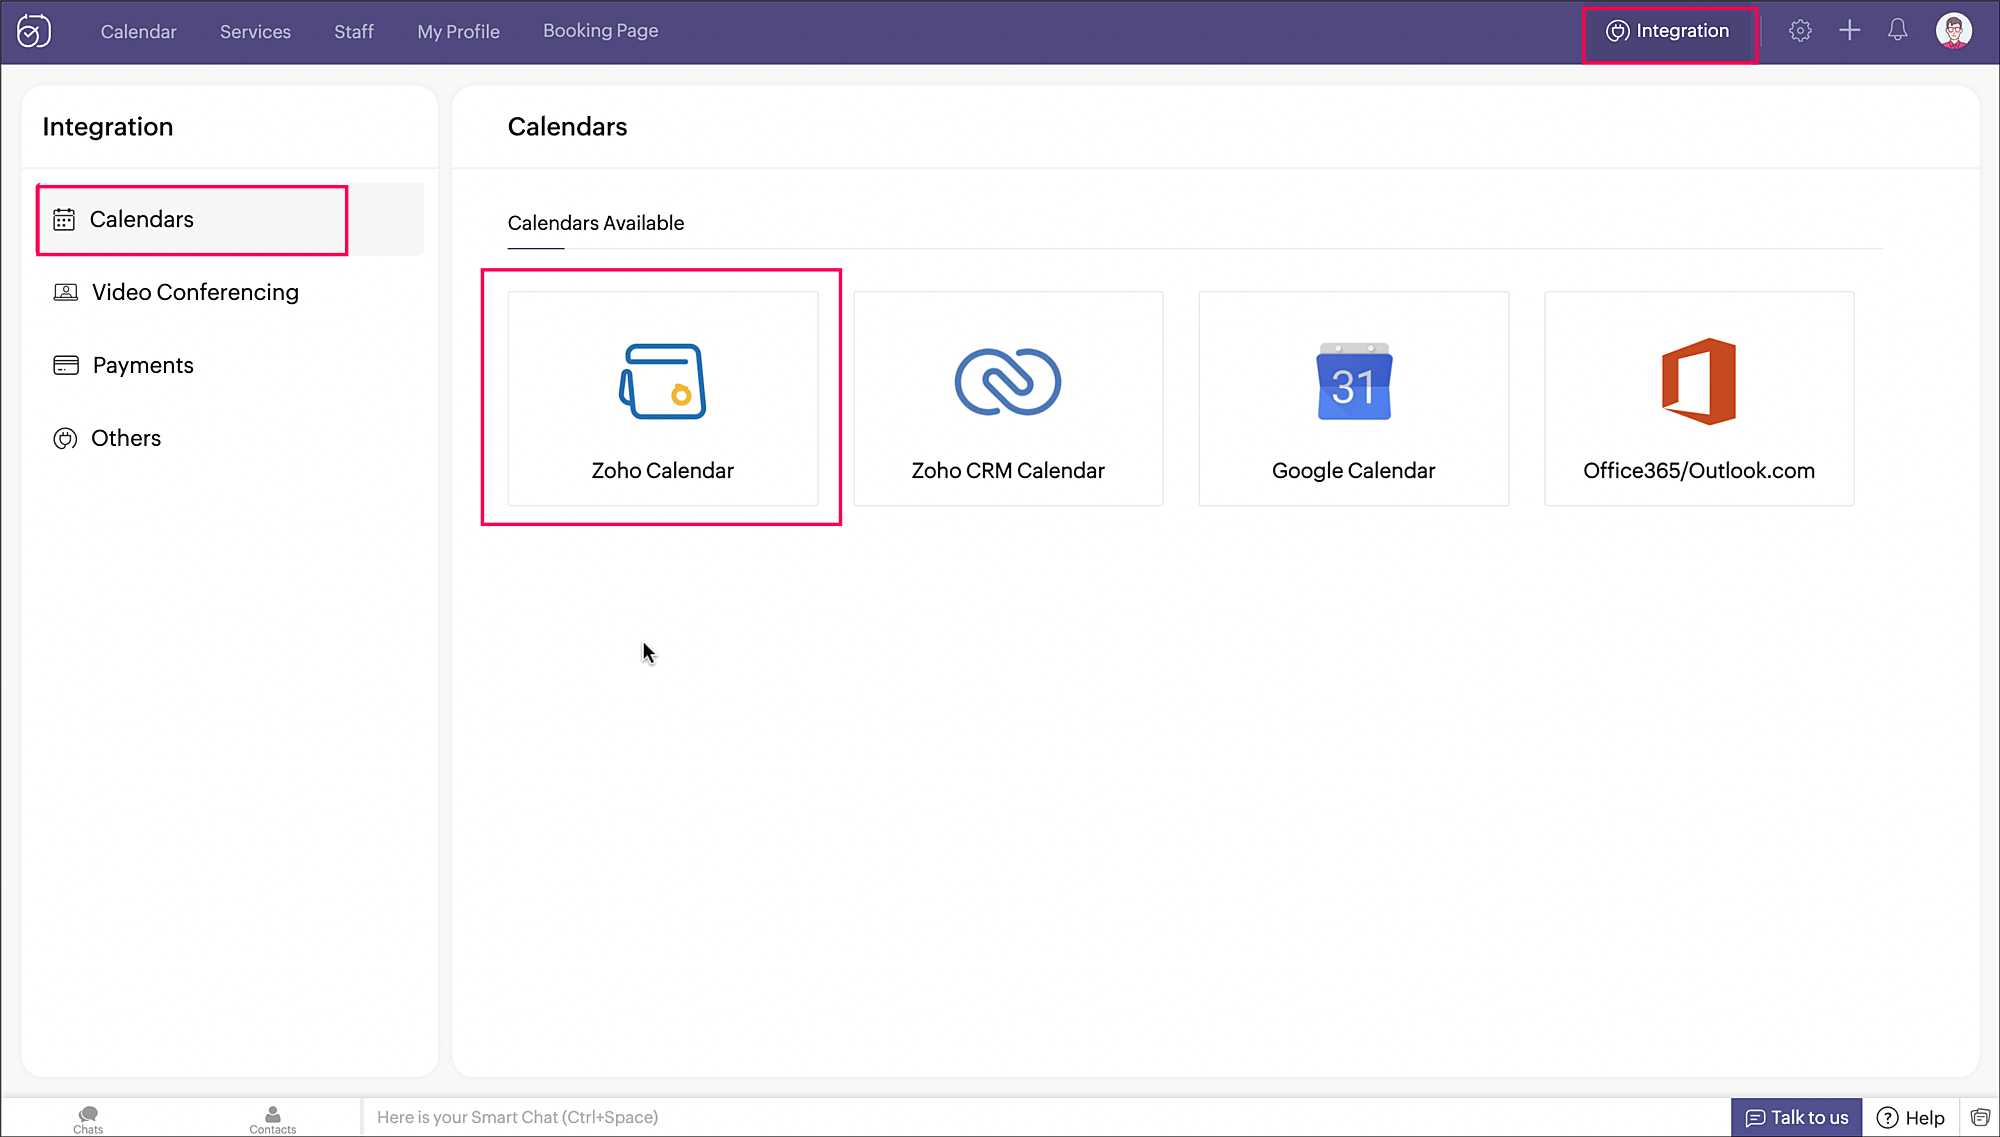Select the Zoho Calendar integration card
2000x1137 pixels.
662,398
